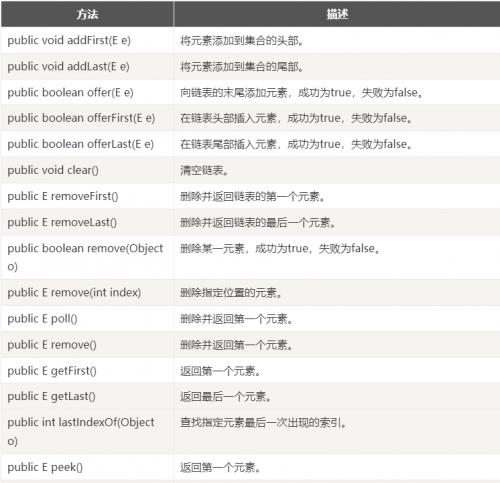Image resolution: width=500 pixels, height=483 pixels.
Task: Select the public E poll() cell
Action: (x=87, y=319)
